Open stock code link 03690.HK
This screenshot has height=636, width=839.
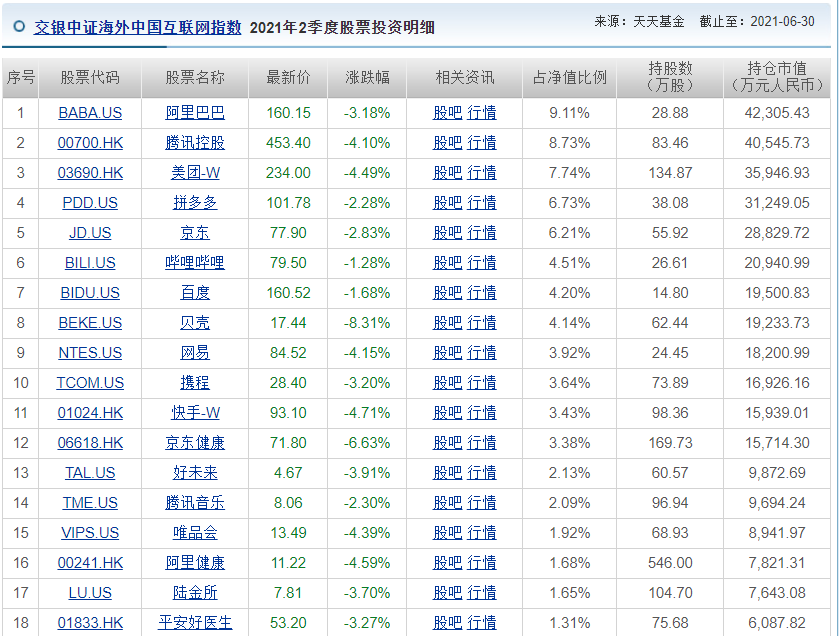click(x=90, y=173)
